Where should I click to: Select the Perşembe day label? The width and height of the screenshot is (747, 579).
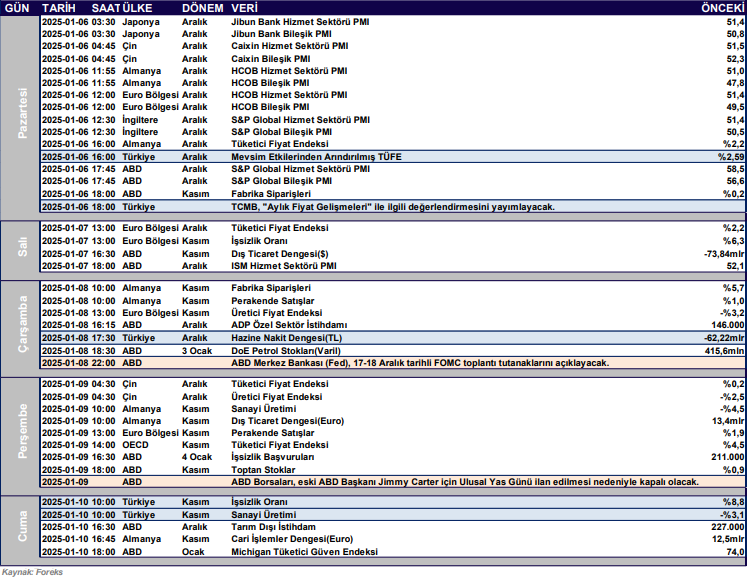click(22, 432)
